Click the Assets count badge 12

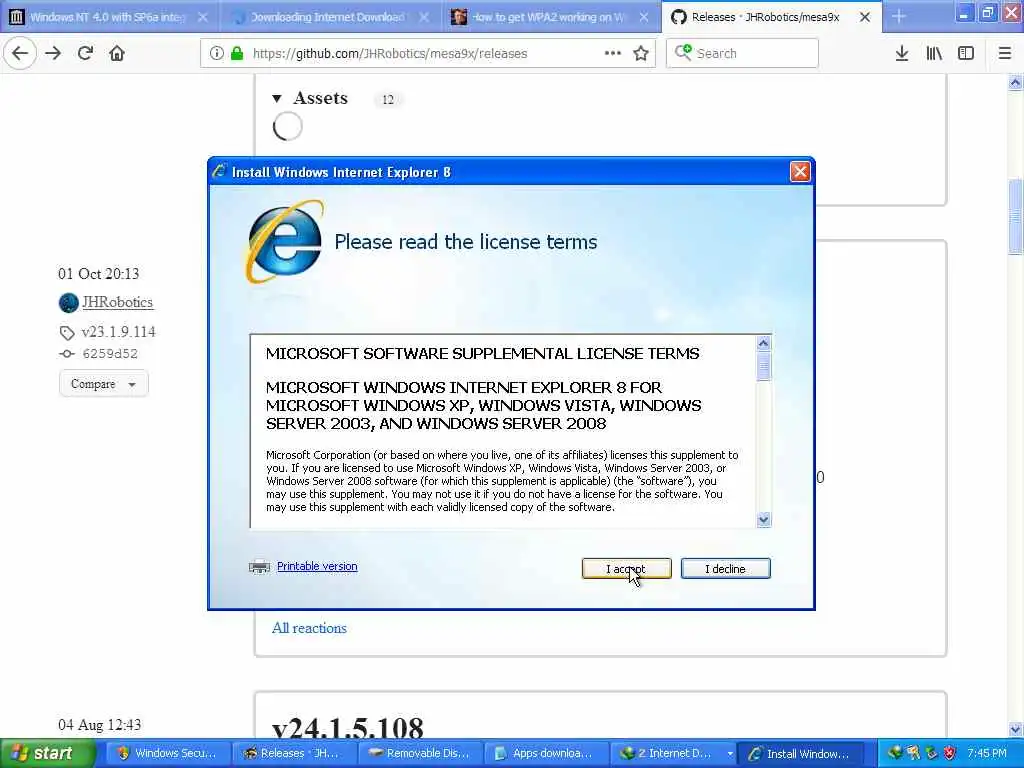click(x=388, y=99)
